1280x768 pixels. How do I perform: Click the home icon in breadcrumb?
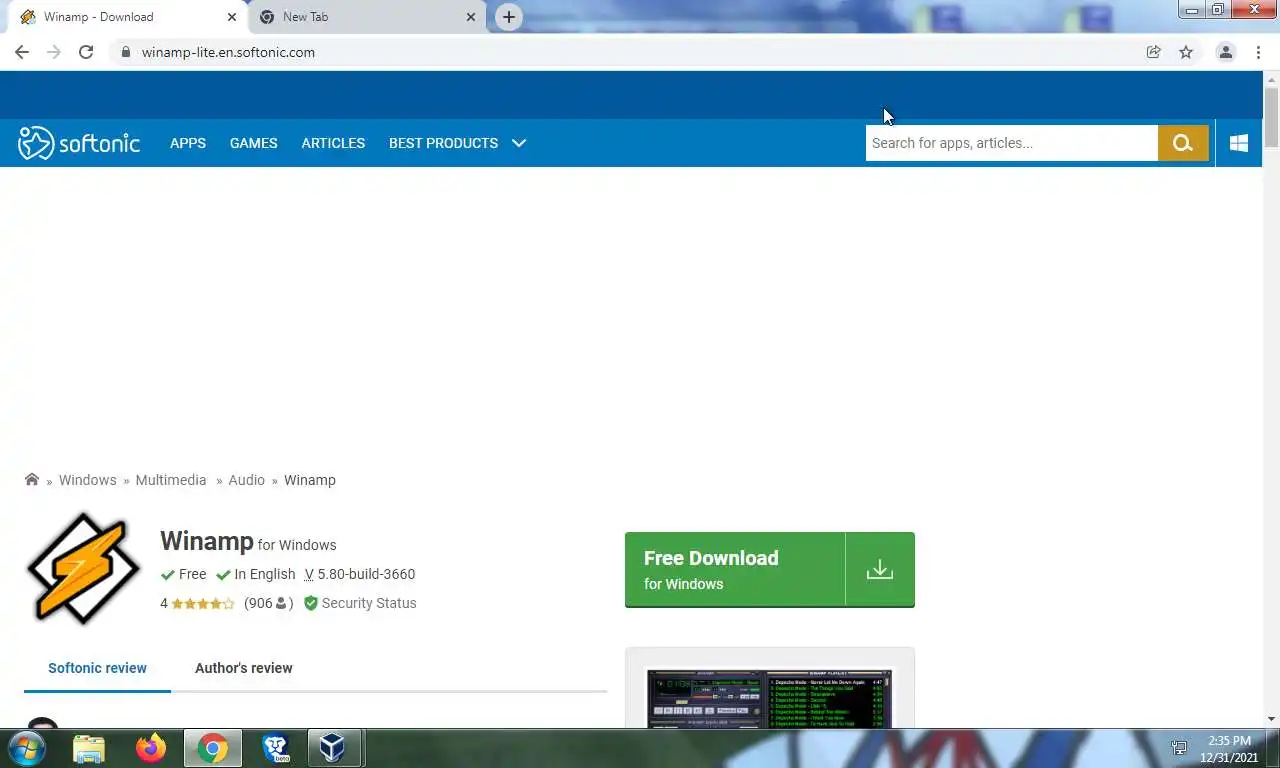32,480
